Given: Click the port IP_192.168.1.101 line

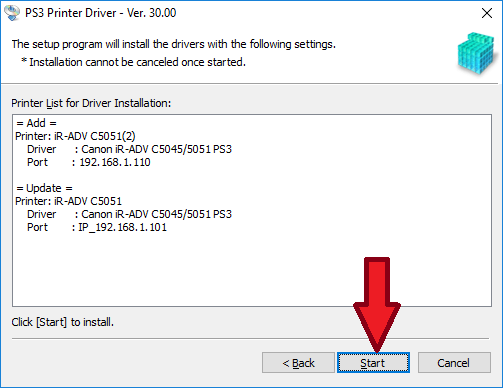Looking at the screenshot, I should click(x=97, y=227).
